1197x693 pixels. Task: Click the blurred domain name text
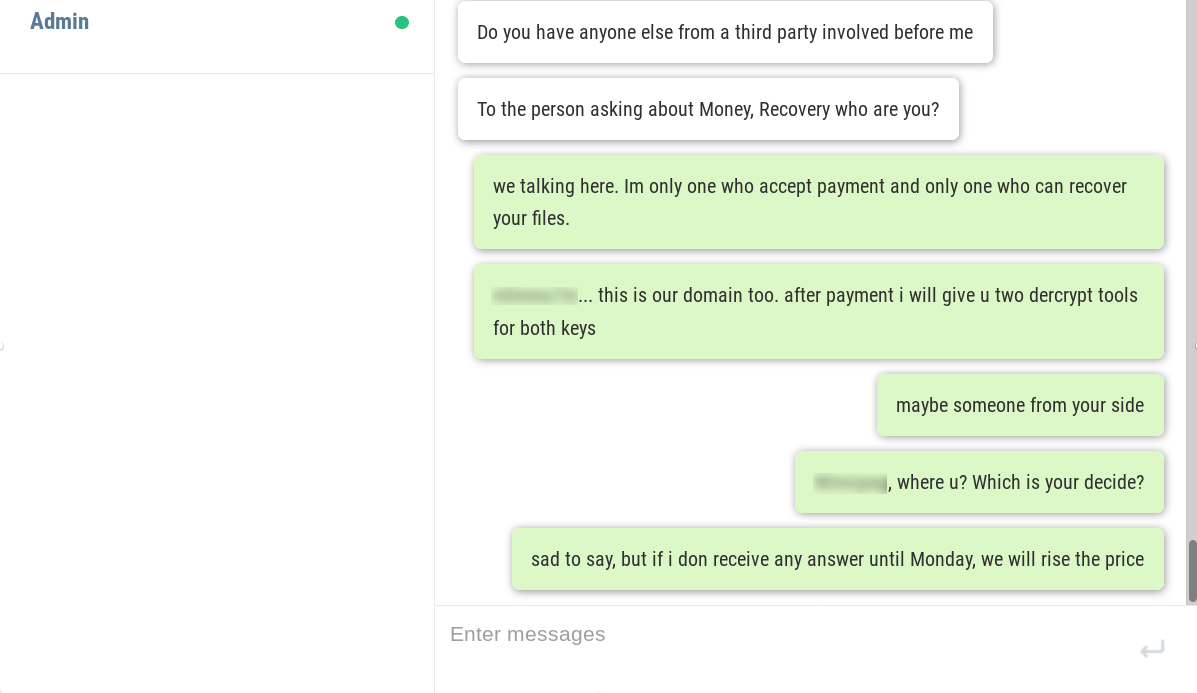click(535, 296)
